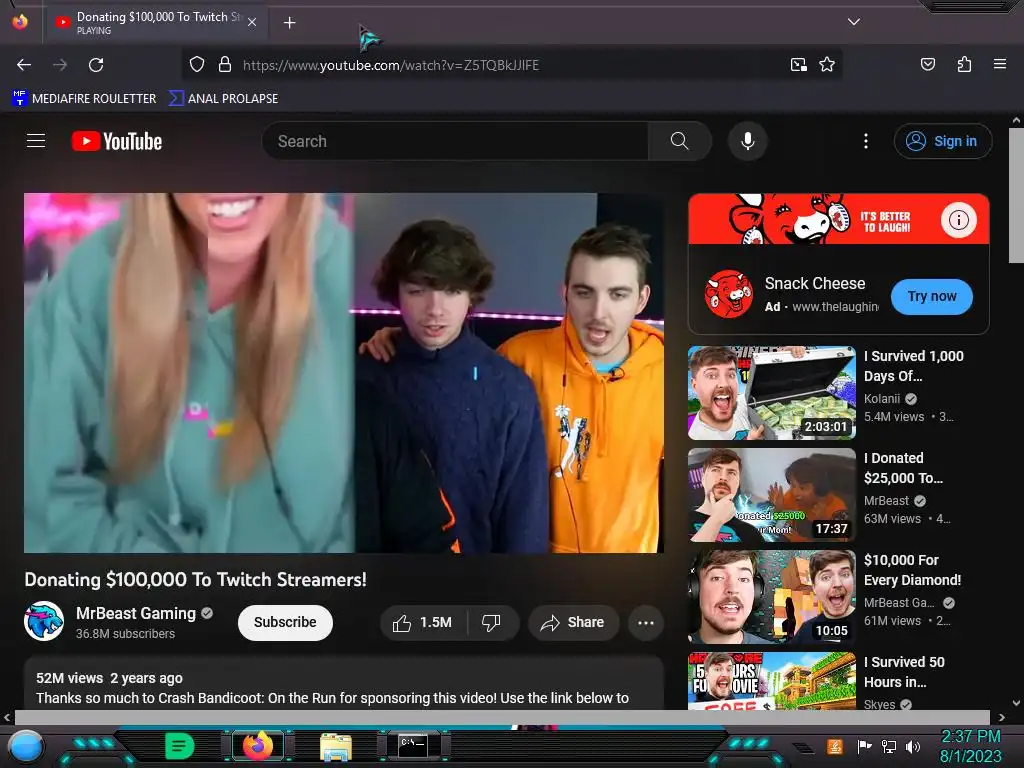Open the Firefox application hamburger menu
The height and width of the screenshot is (768, 1024).
click(x=999, y=64)
